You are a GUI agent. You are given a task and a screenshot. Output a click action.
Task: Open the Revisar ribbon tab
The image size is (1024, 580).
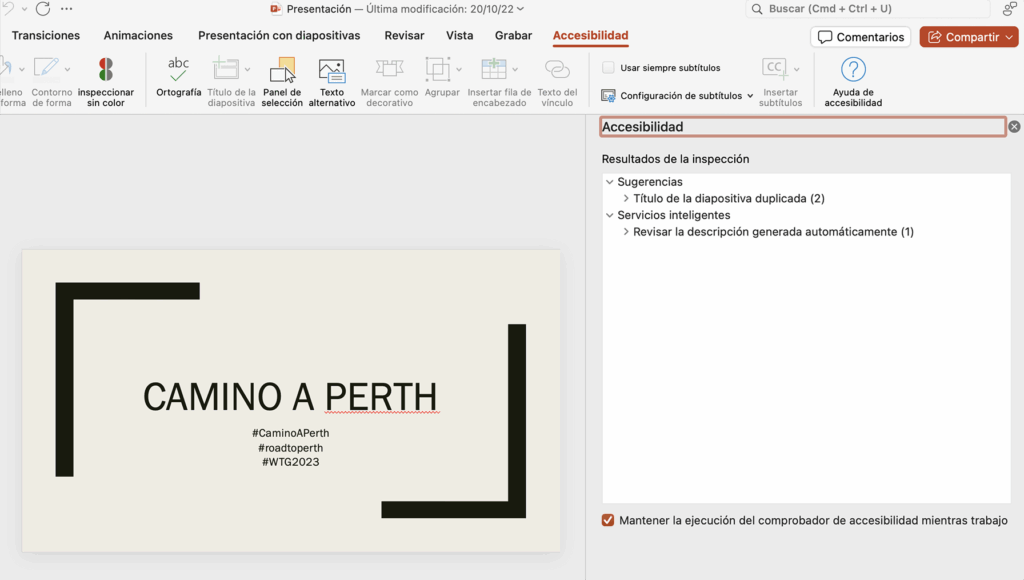coord(404,35)
